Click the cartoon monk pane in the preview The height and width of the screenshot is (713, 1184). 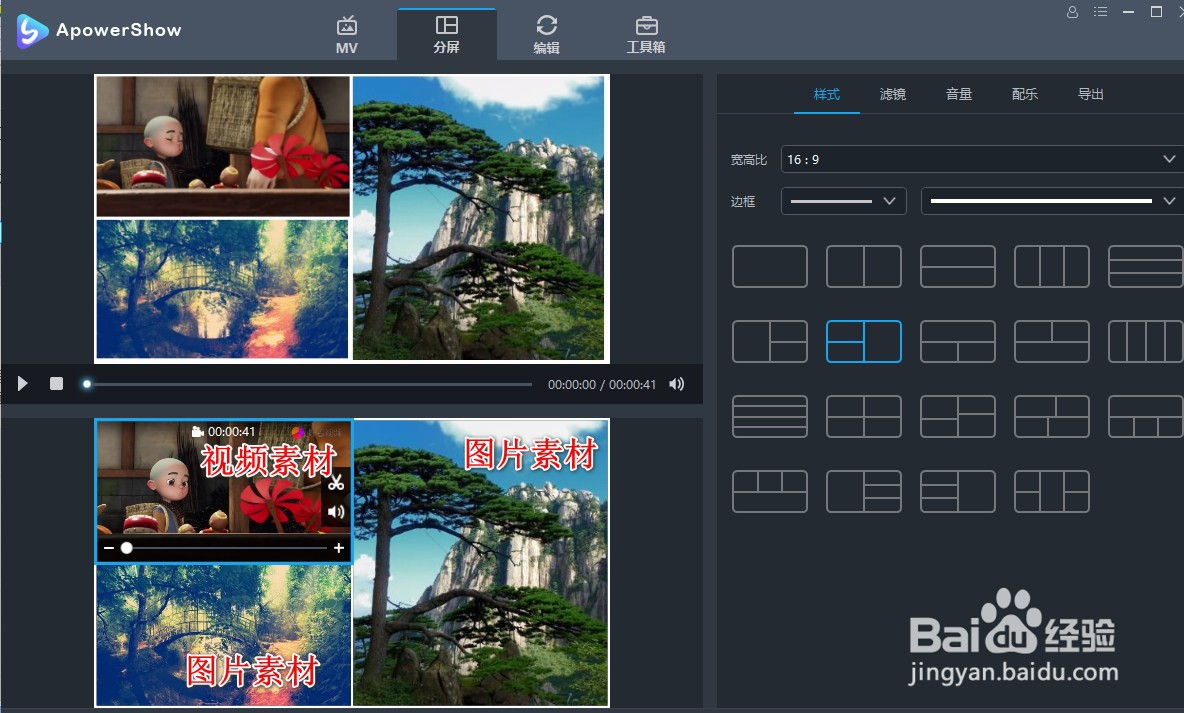pos(223,147)
